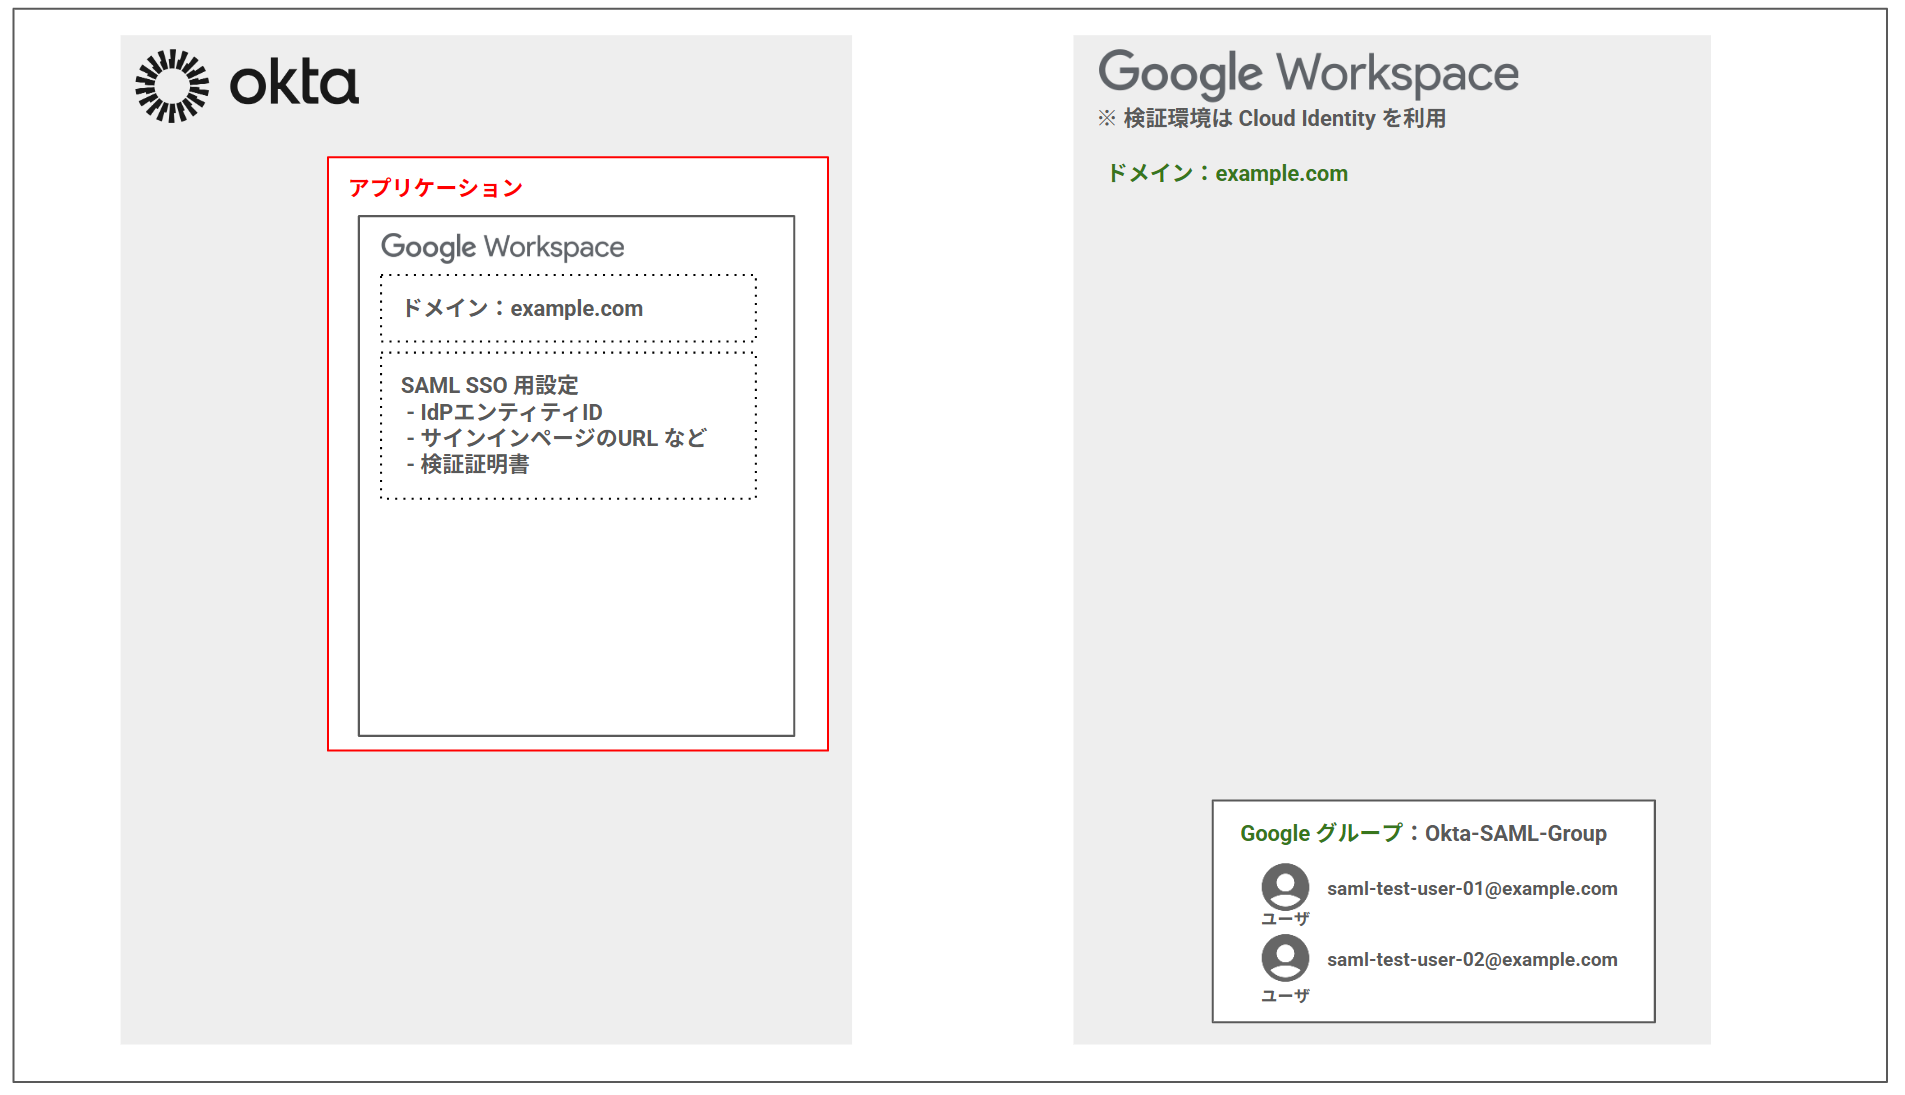This screenshot has height=1095, width=1905.
Task: Select the user avatar for saml-test-user-02
Action: (x=1284, y=959)
